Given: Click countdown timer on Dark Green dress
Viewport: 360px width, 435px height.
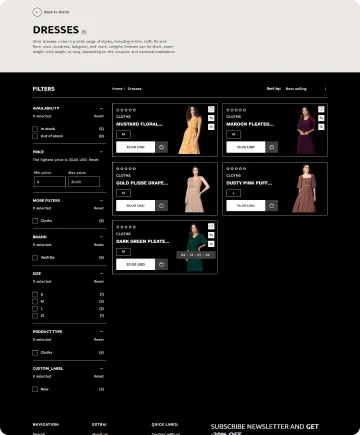Looking at the screenshot, I should (196, 255).
